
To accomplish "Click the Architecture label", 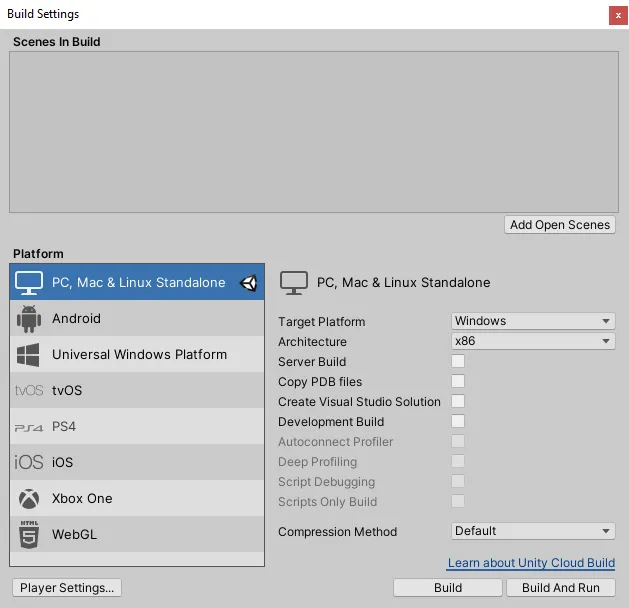I will coord(312,342).
